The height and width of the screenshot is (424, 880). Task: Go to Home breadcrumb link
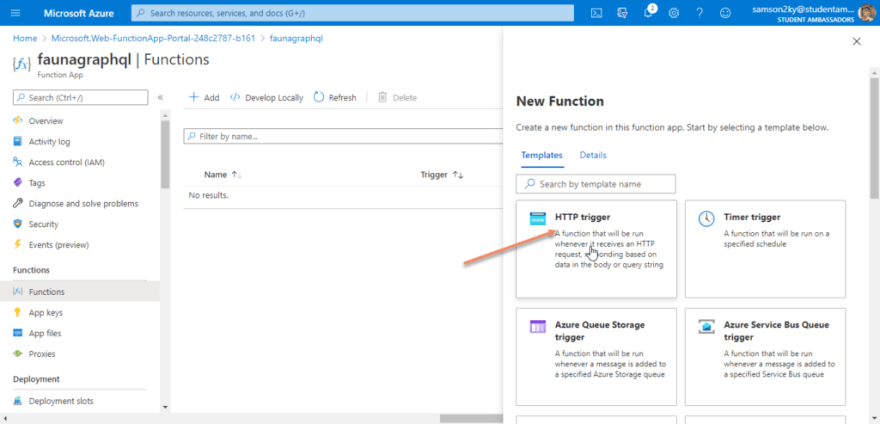pyautogui.click(x=25, y=38)
